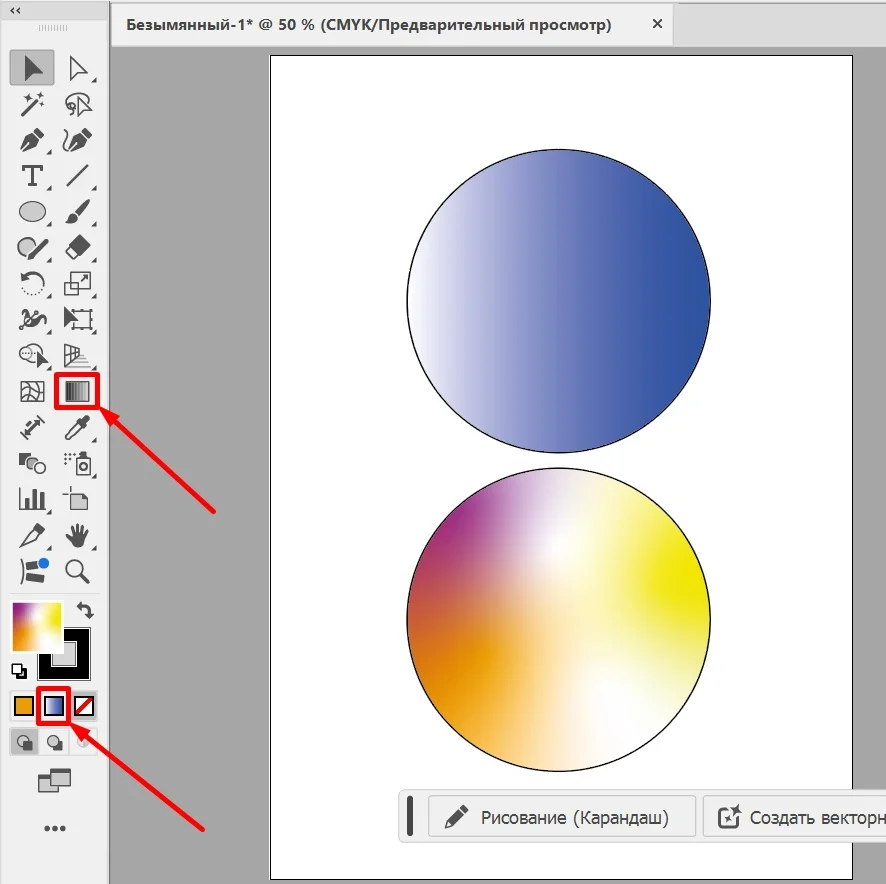The image size is (886, 884).
Task: Select the Shape Builder tool
Action: pyautogui.click(x=33, y=355)
